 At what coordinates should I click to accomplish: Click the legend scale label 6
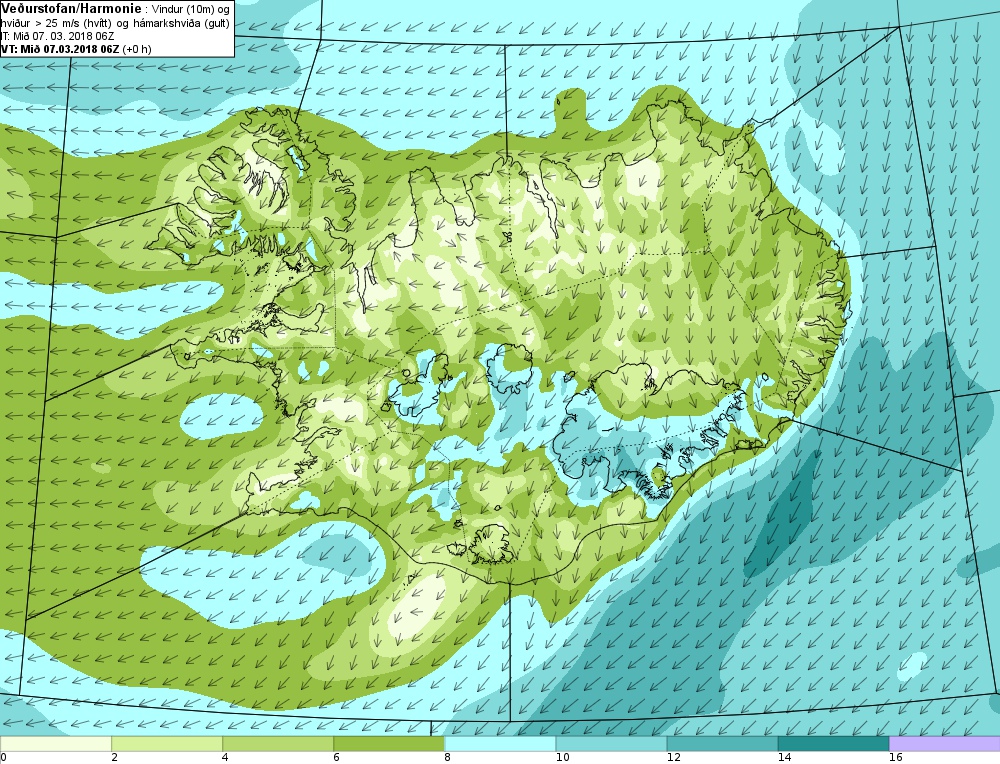(x=336, y=757)
